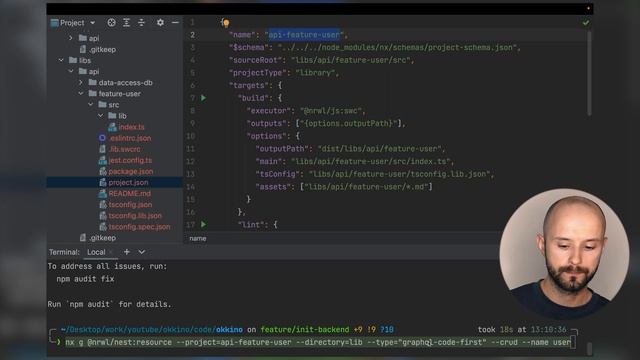
Task: Click the okkino path segment in the prompt
Action: click(x=229, y=329)
